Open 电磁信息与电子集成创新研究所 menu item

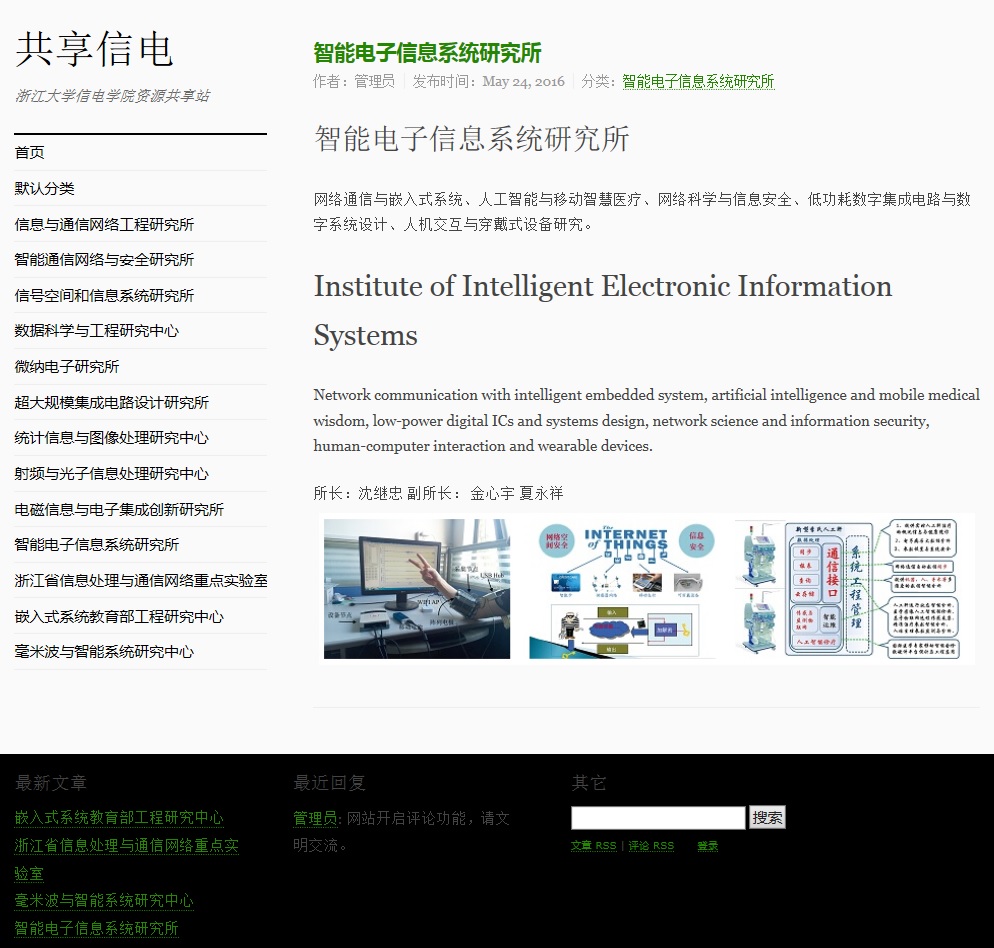point(119,510)
